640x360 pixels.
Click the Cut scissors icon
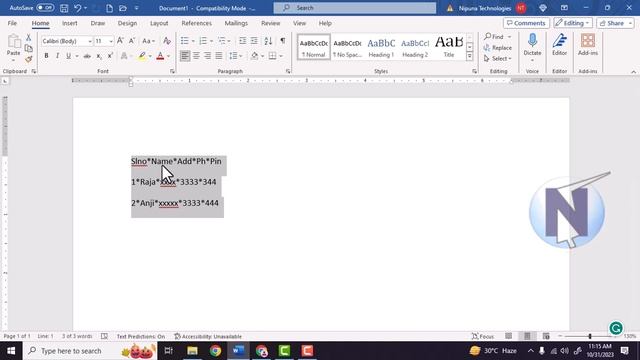click(29, 38)
